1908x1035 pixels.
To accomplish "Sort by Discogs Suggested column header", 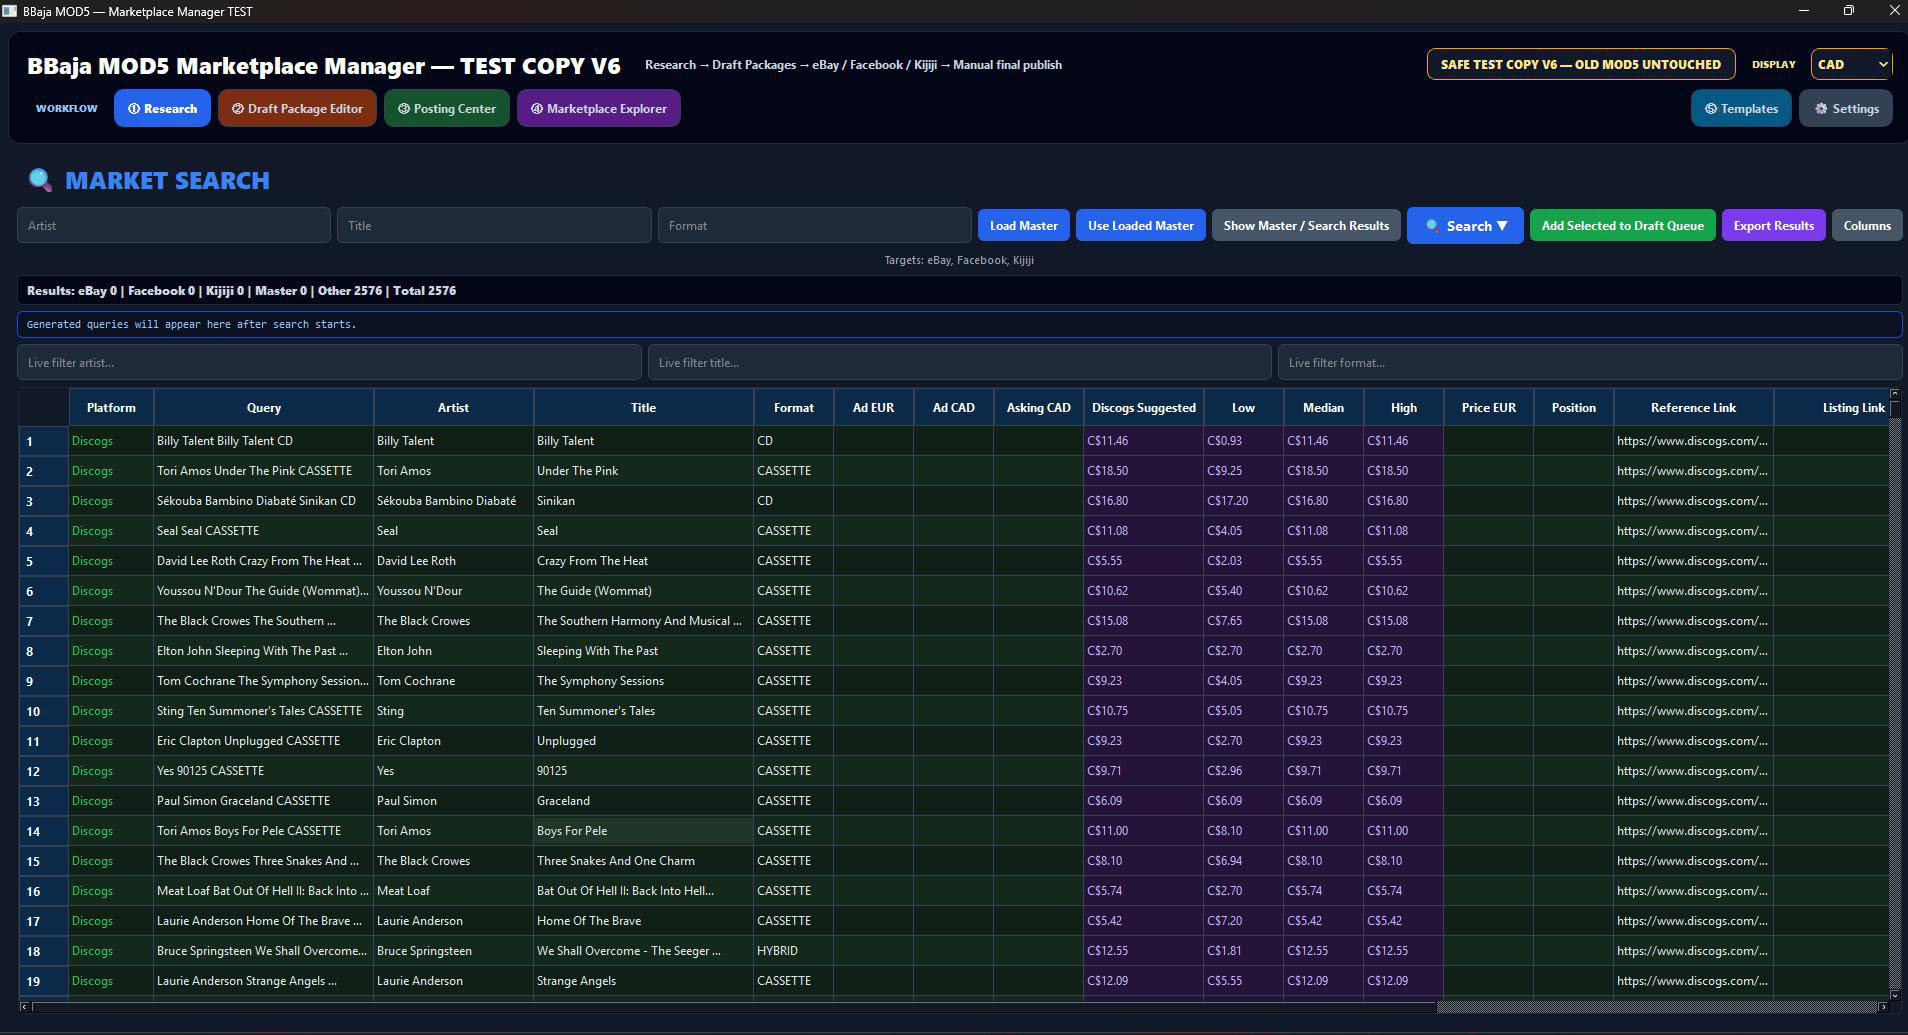I will tap(1143, 407).
